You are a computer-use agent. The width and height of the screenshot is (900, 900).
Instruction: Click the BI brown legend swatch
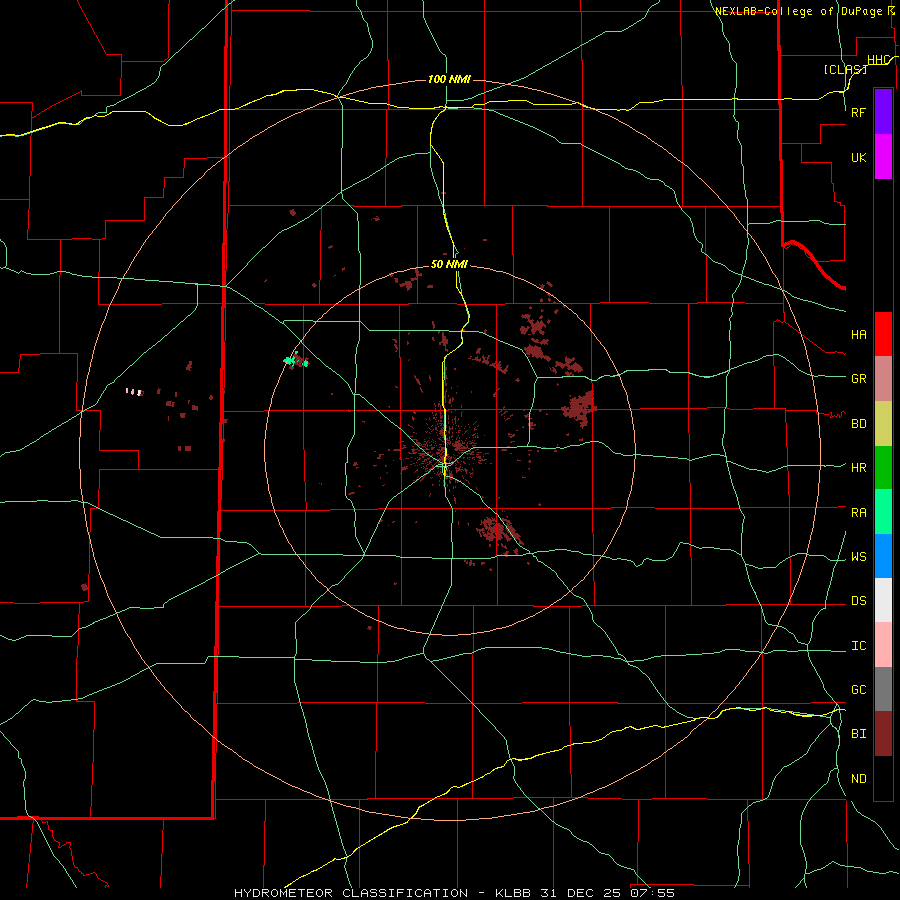point(883,734)
